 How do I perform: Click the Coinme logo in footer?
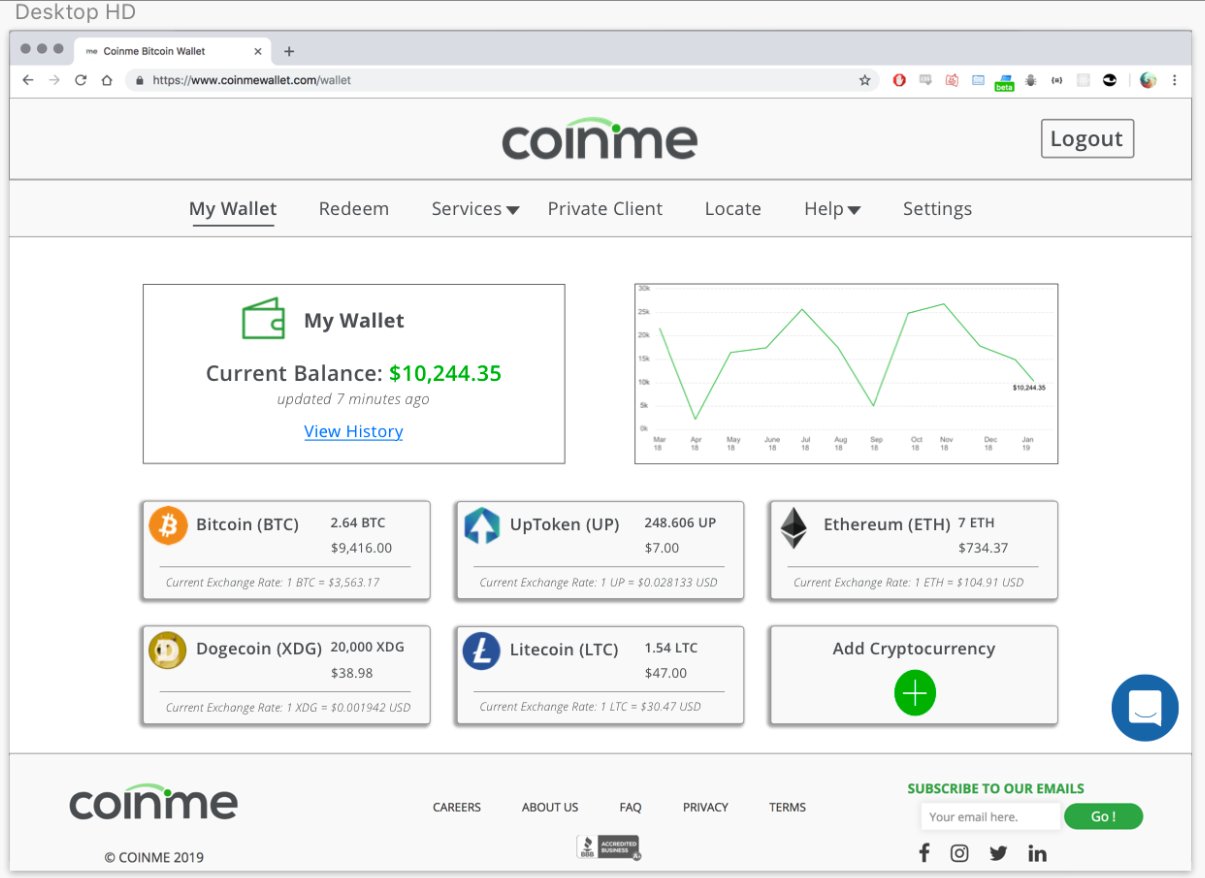click(153, 802)
